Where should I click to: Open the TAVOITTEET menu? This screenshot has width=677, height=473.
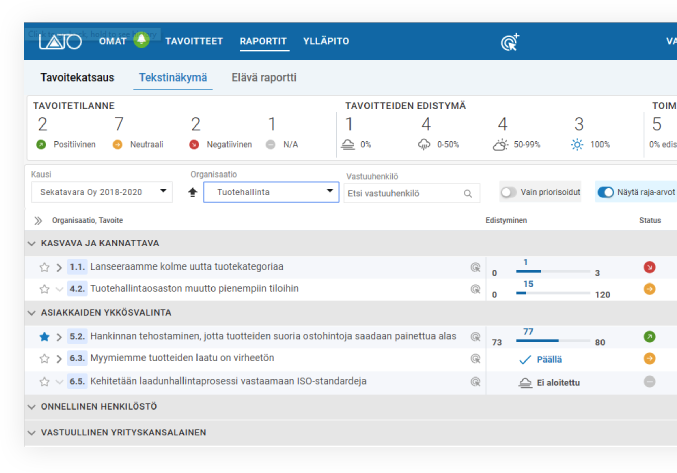coord(194,41)
